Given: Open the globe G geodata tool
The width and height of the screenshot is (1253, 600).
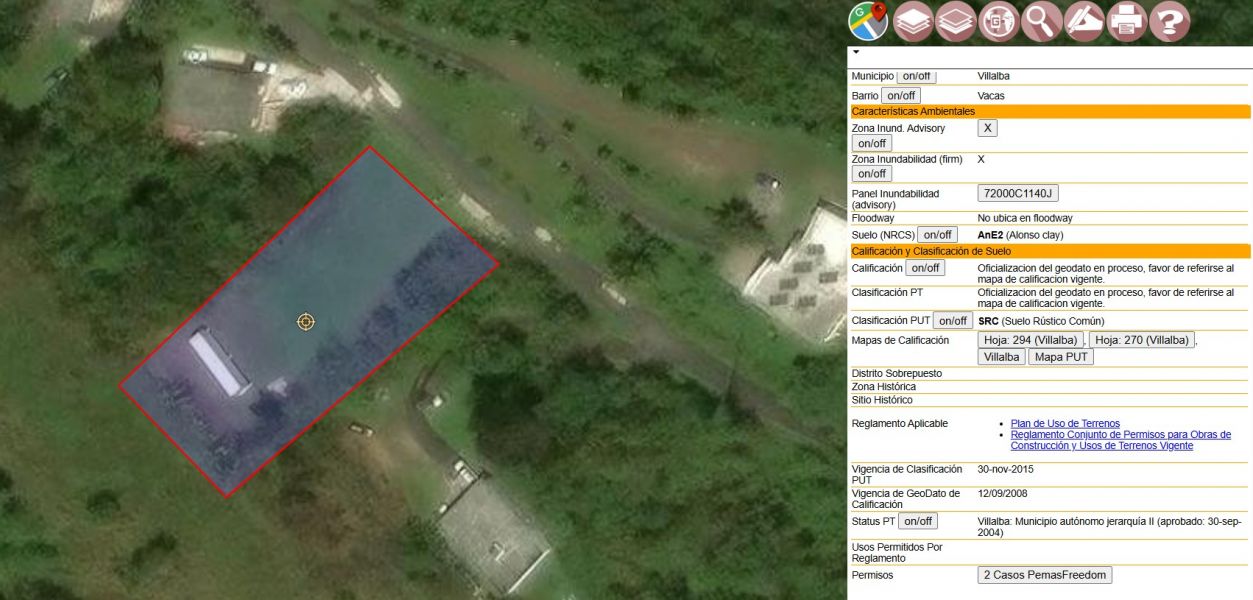Looking at the screenshot, I should [x=998, y=21].
